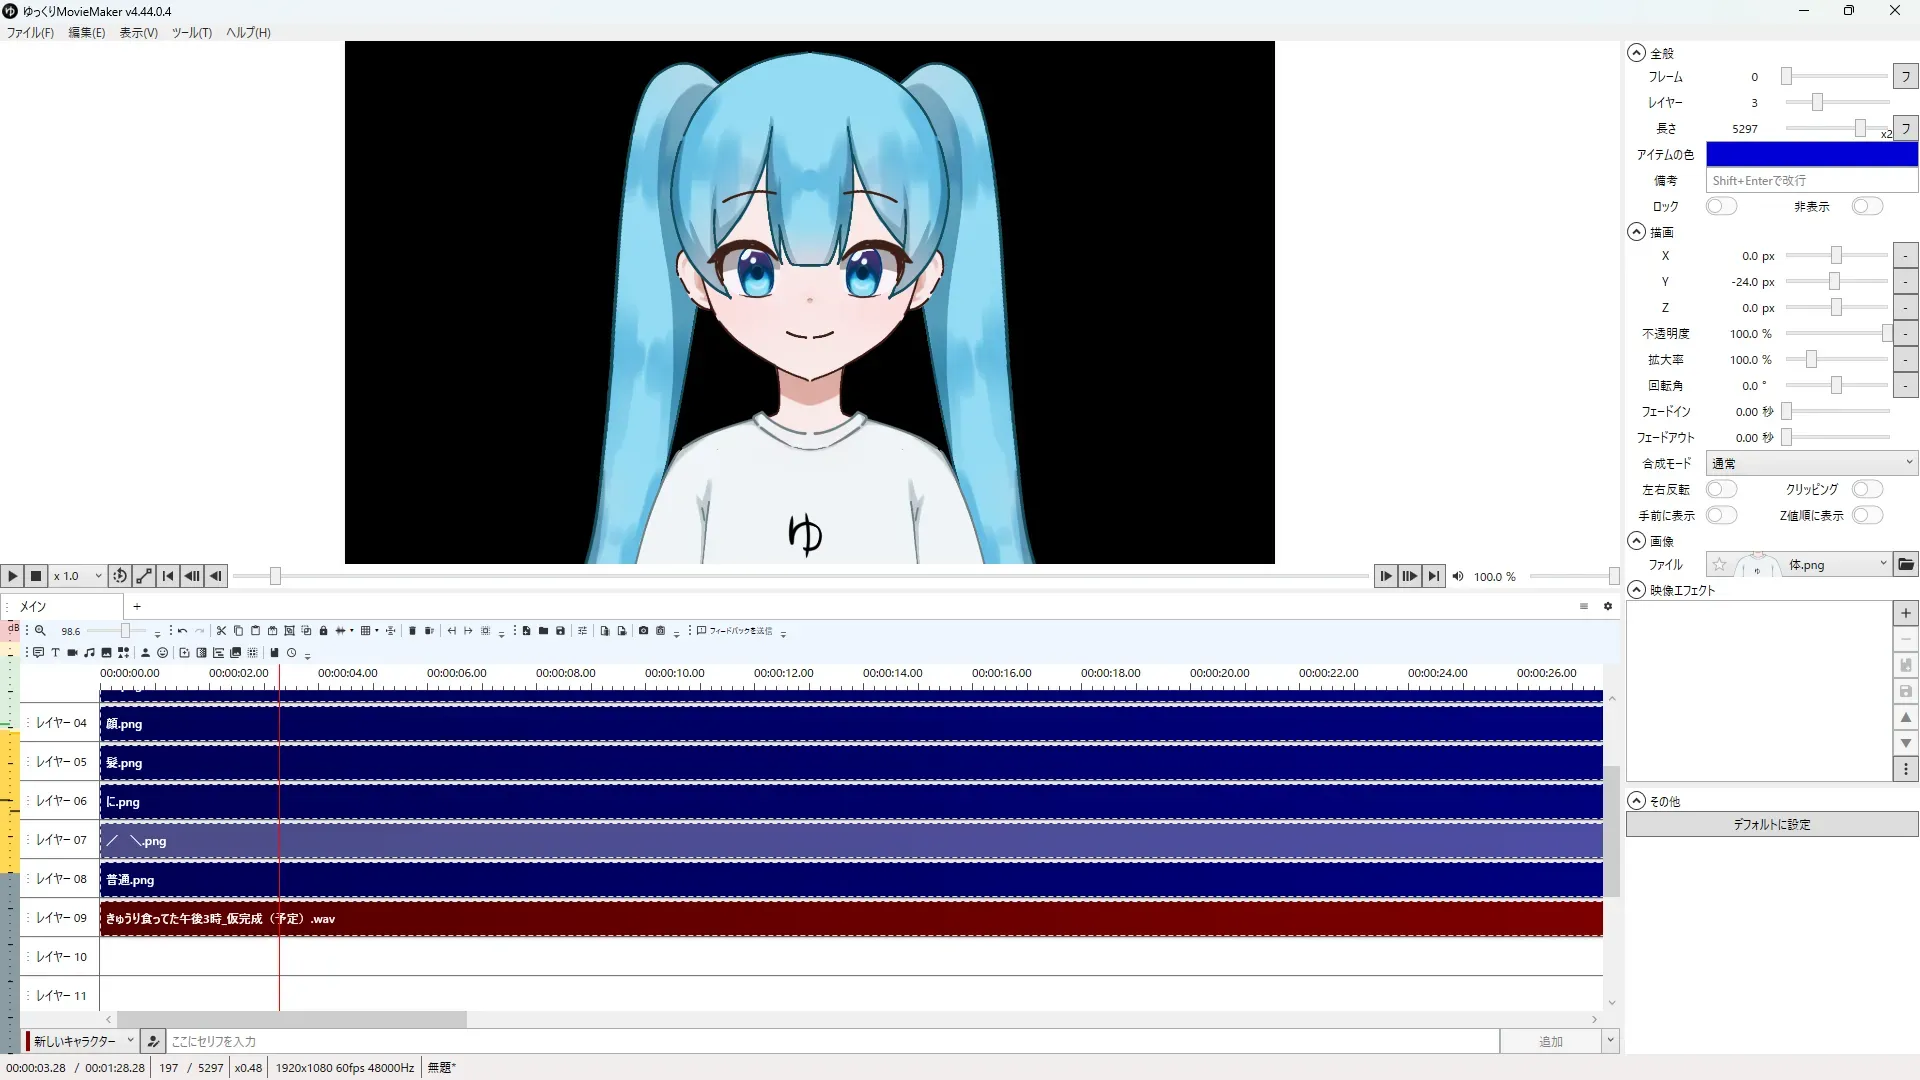
Task: Open the image file browse folder icon
Action: point(1906,565)
